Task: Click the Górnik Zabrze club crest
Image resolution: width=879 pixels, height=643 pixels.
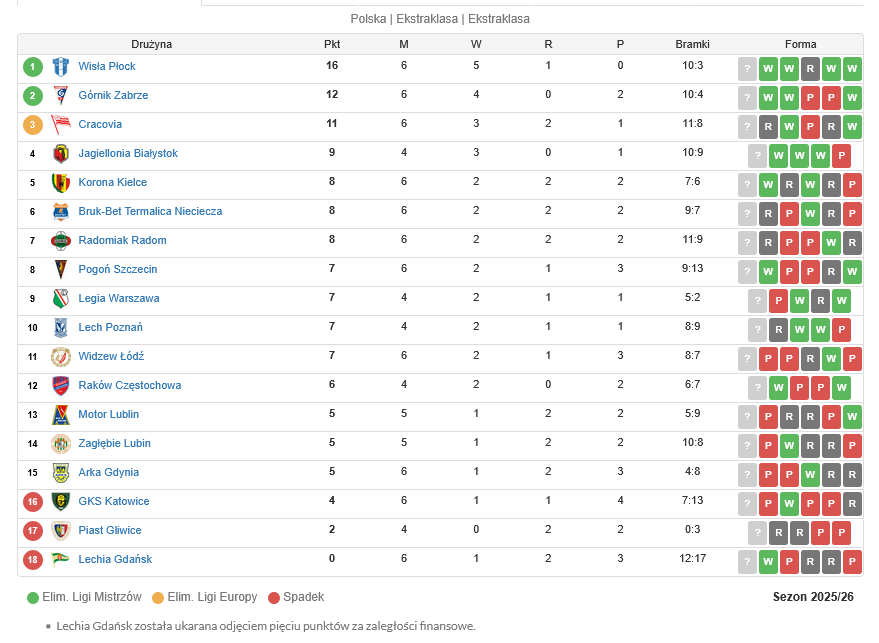Action: [x=61, y=96]
